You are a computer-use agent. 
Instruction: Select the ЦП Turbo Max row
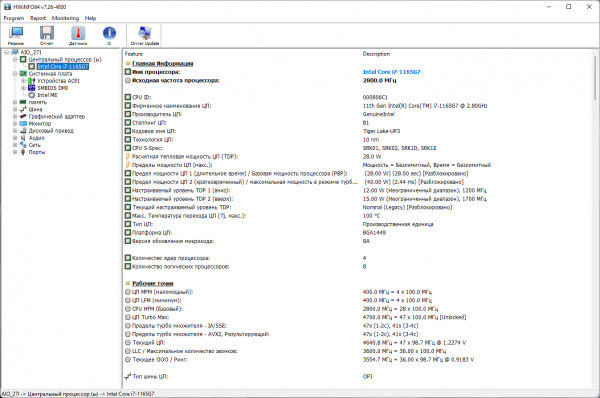(x=357, y=317)
